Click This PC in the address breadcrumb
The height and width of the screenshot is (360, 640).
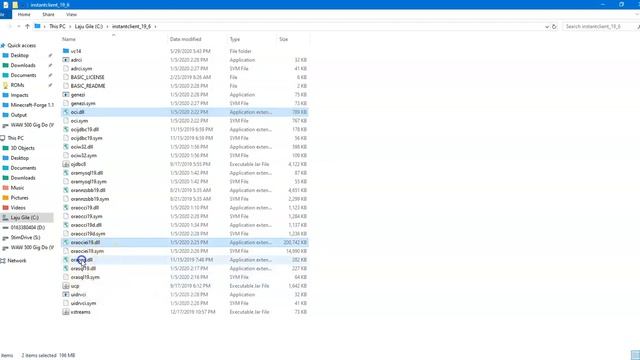(57, 26)
